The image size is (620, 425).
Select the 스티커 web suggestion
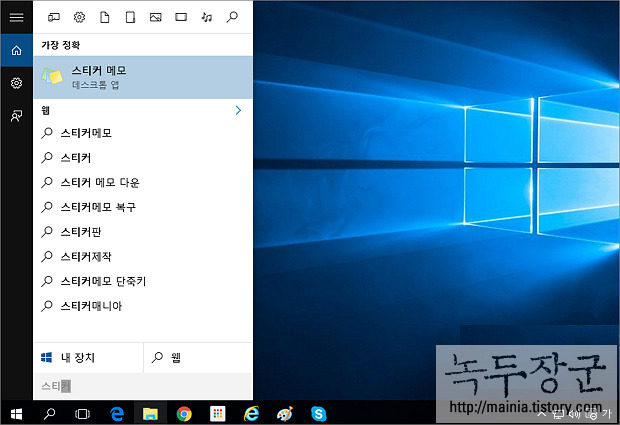[x=143, y=158]
